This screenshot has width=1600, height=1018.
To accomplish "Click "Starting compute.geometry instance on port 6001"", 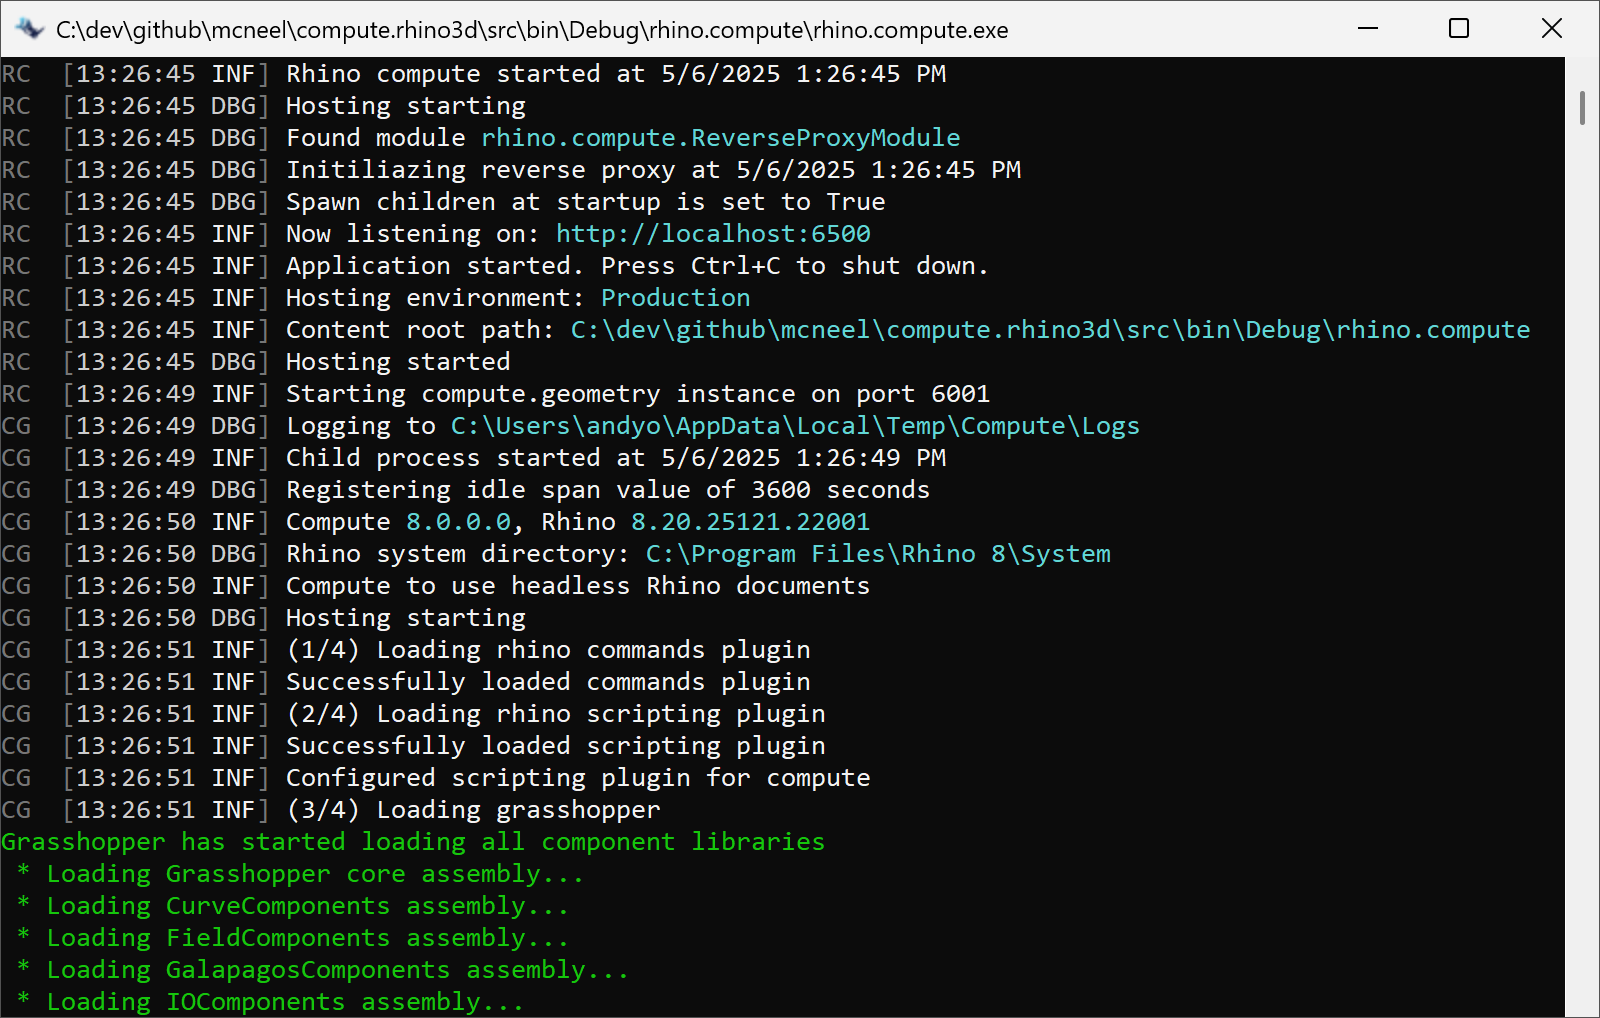I will 638,394.
